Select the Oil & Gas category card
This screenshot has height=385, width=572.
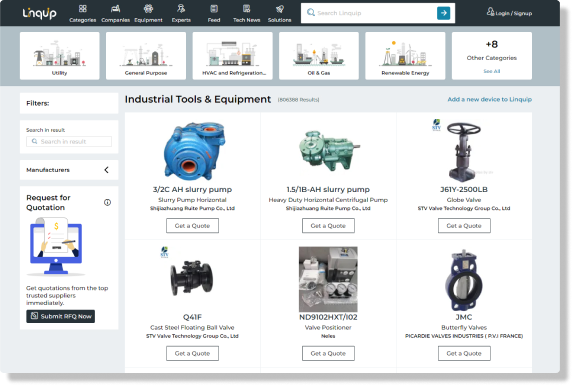(319, 55)
